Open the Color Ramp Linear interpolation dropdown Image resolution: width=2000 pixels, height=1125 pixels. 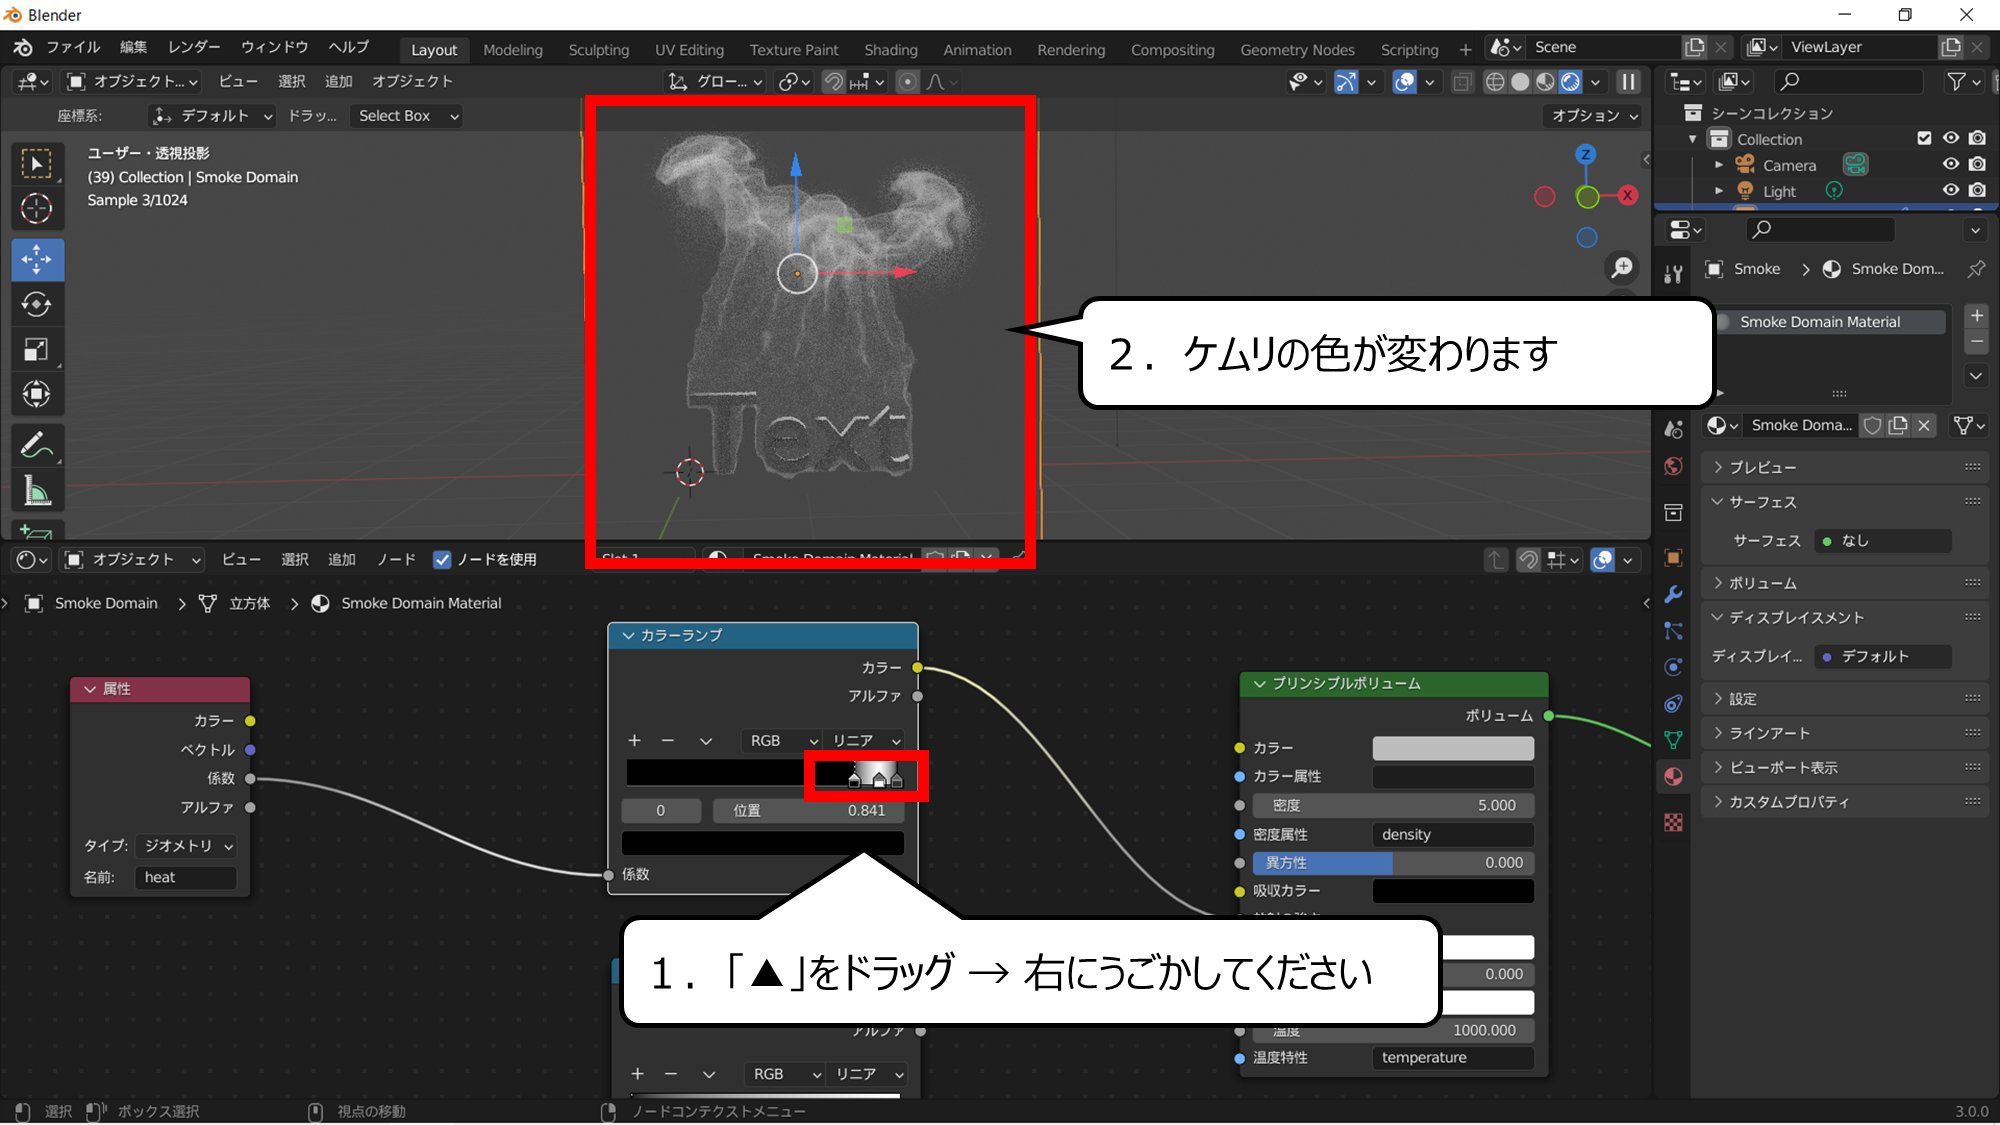coord(865,741)
